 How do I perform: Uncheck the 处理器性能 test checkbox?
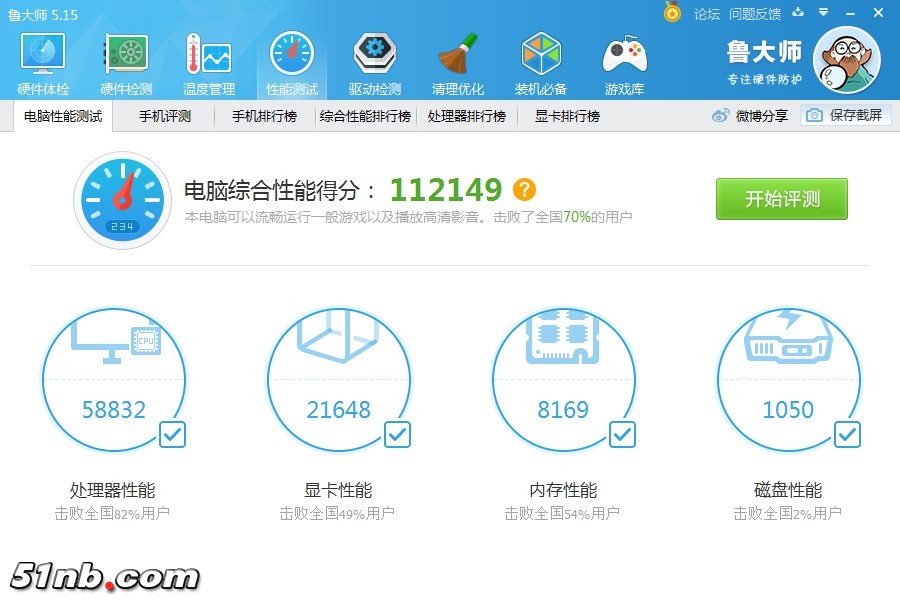point(172,435)
